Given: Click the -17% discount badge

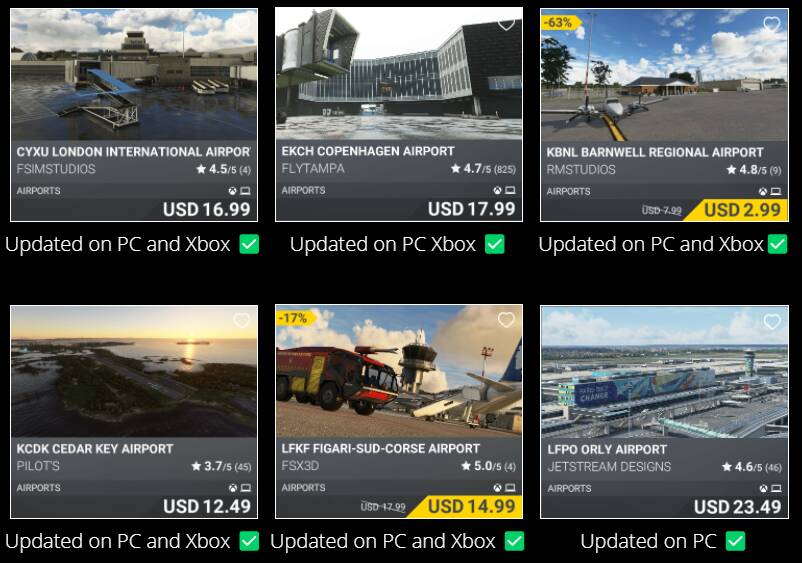Looking at the screenshot, I should coord(295,318).
